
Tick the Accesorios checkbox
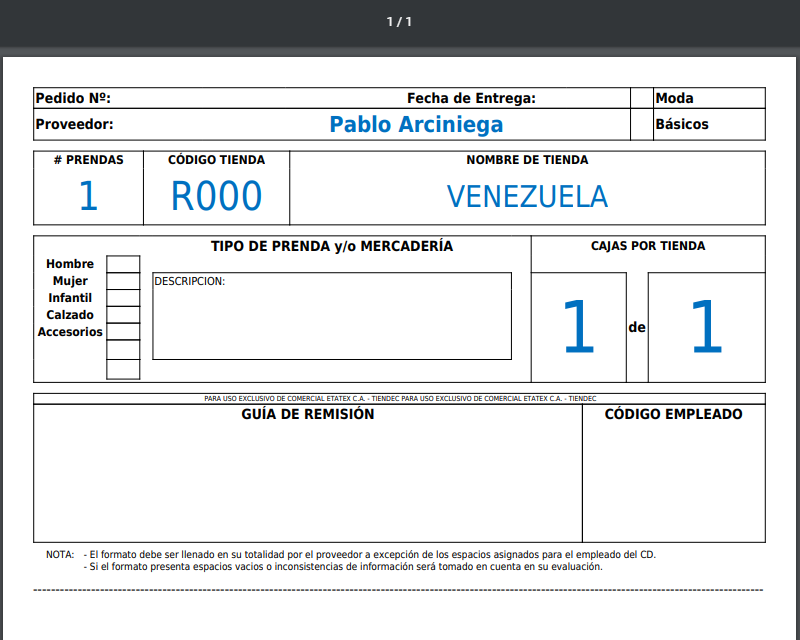[x=123, y=332]
